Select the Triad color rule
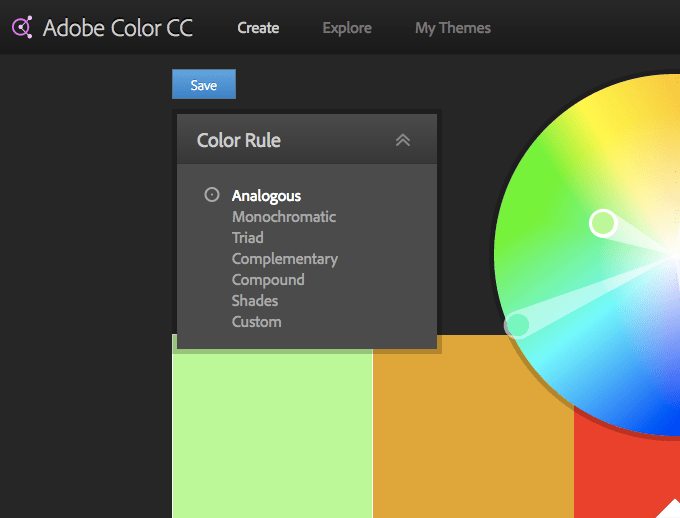The width and height of the screenshot is (680, 518). pos(248,238)
